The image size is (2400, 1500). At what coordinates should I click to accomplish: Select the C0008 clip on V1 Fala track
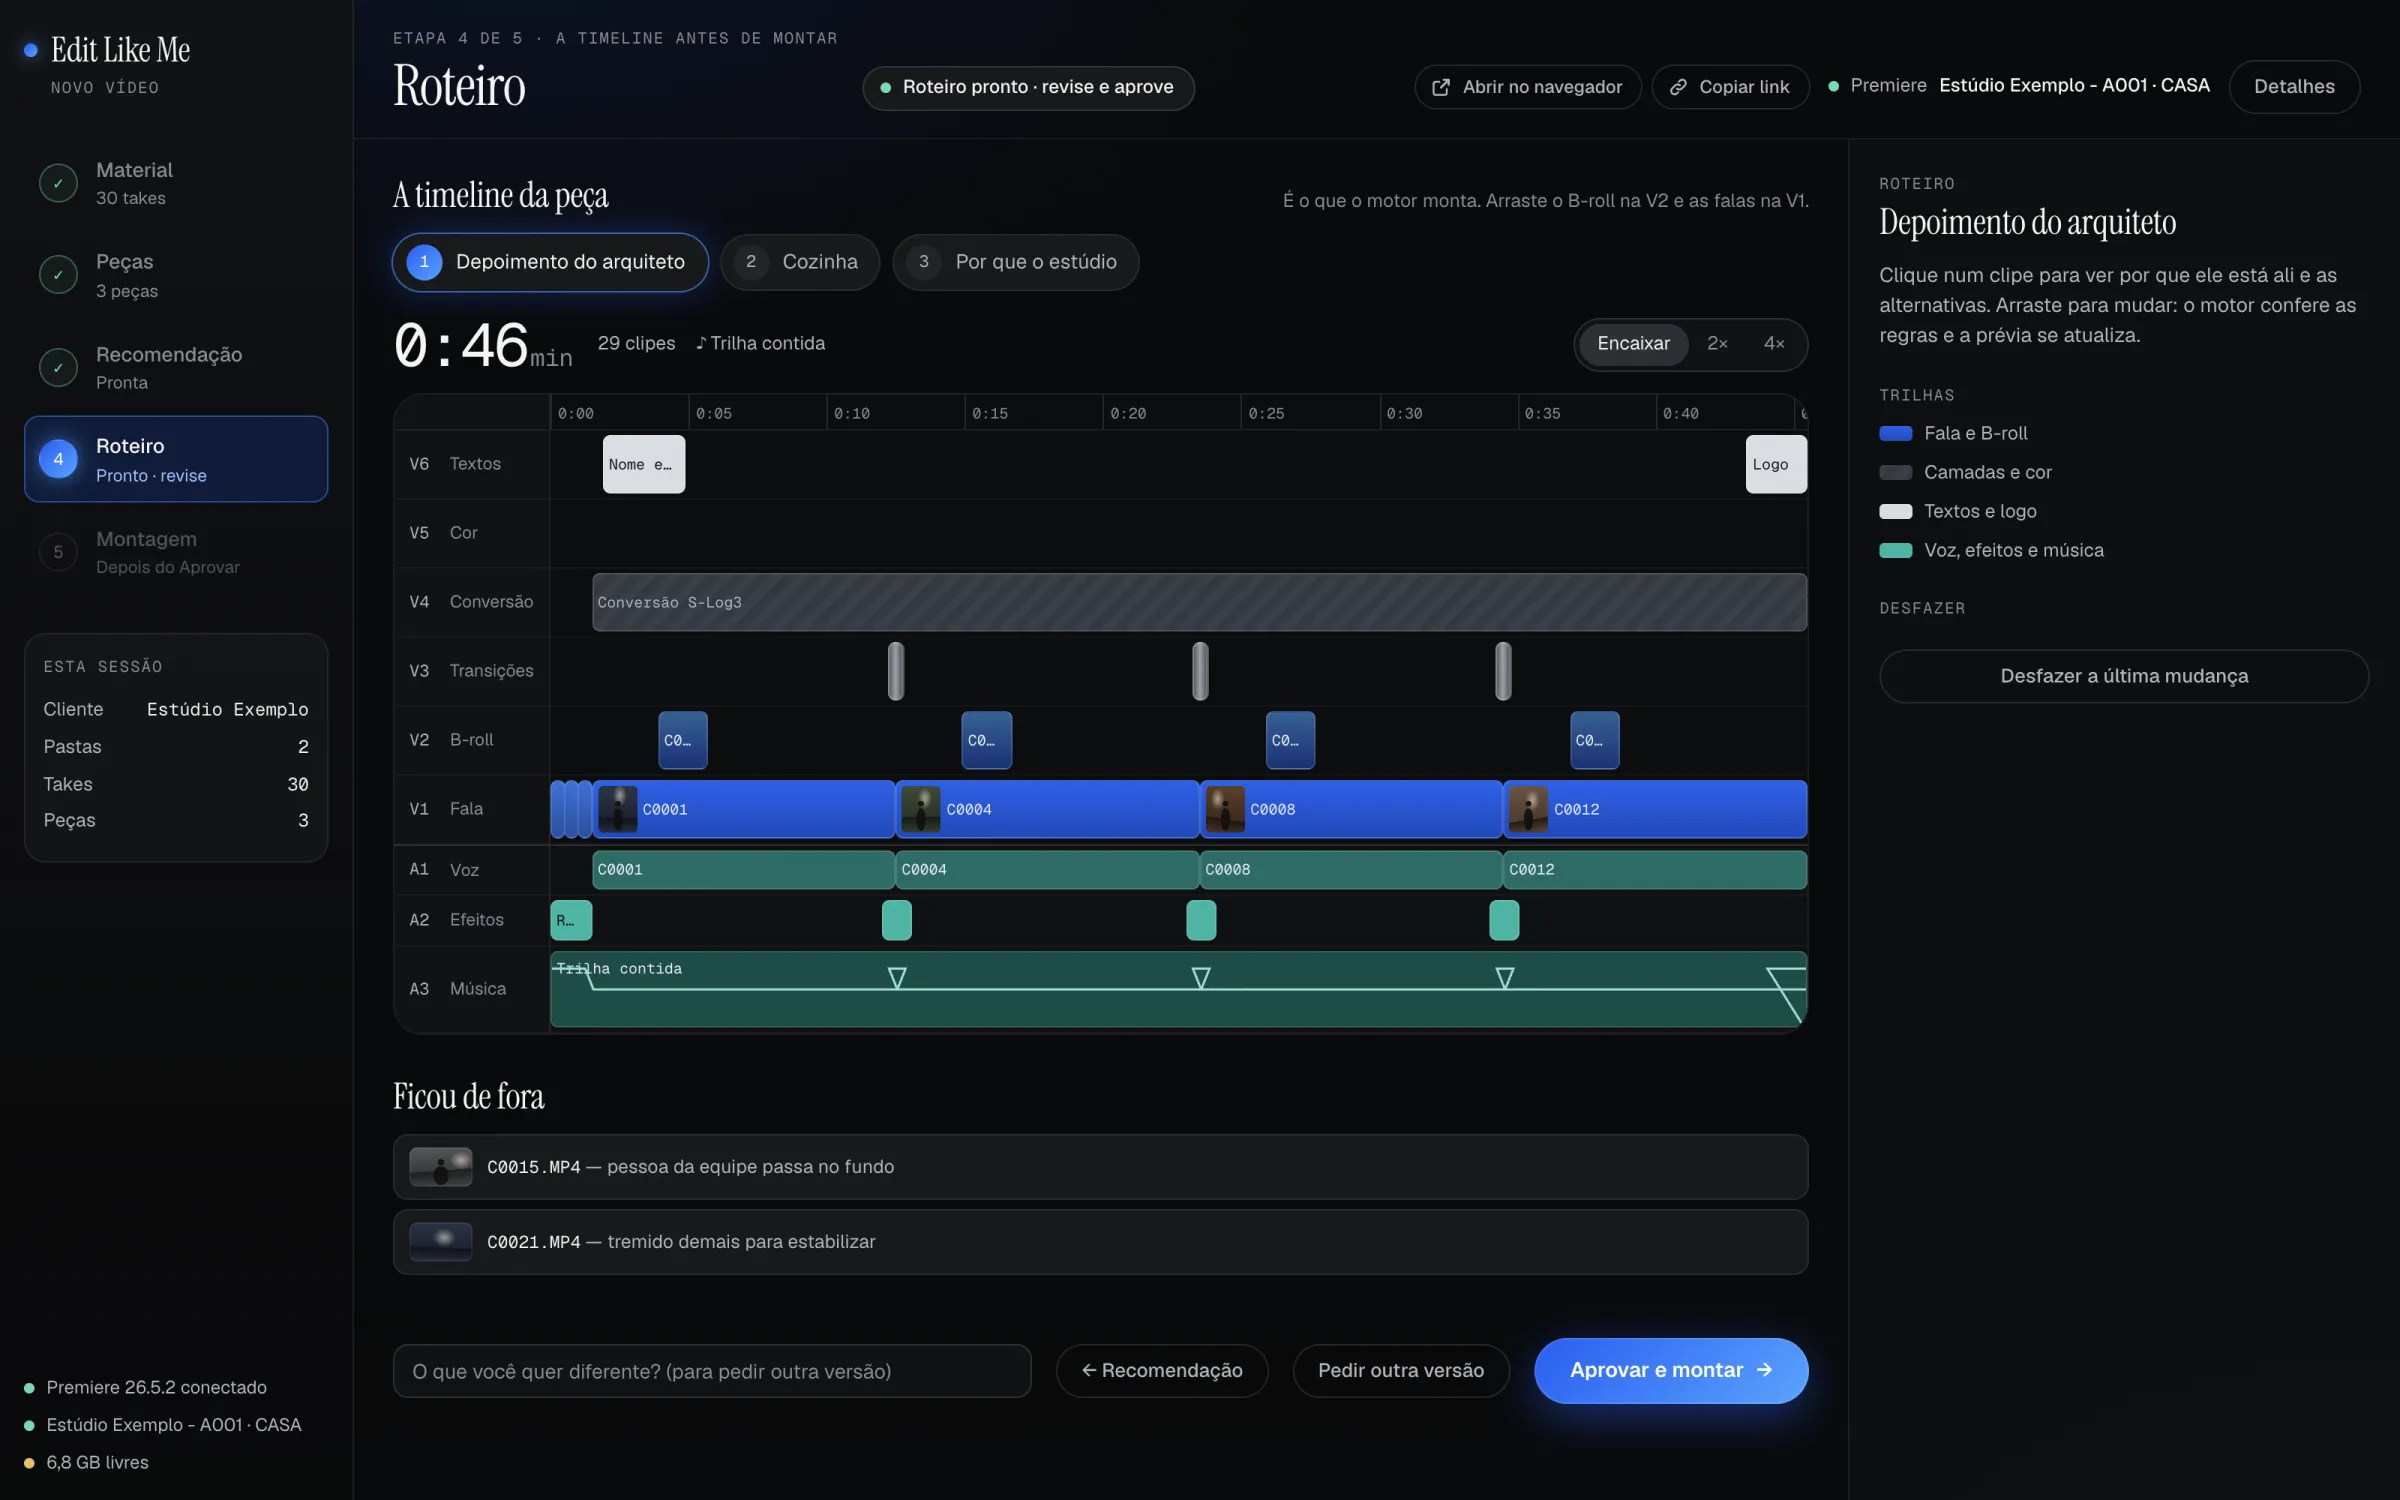click(1351, 809)
